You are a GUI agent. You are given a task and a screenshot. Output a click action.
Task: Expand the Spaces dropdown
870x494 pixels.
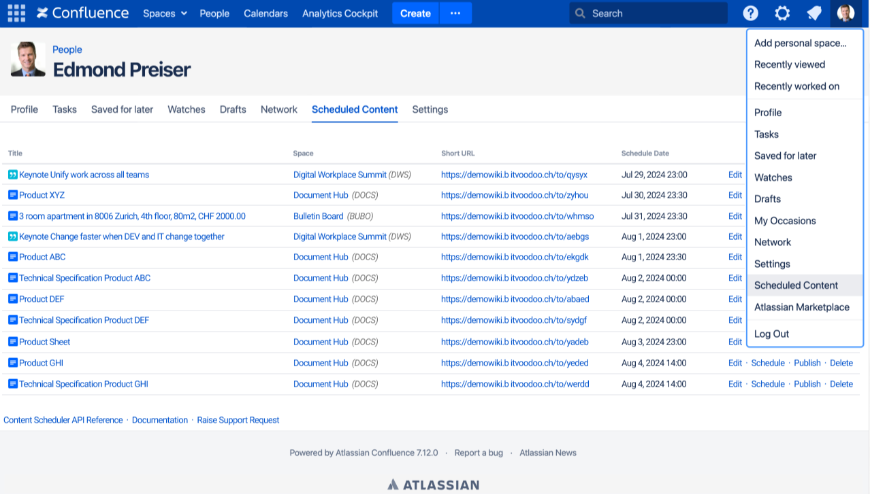pyautogui.click(x=165, y=13)
